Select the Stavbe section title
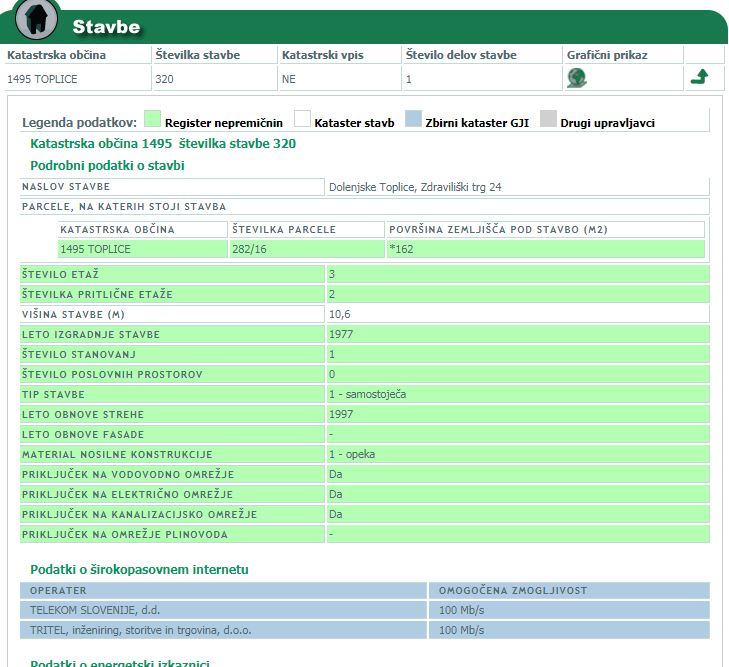 click(x=106, y=27)
